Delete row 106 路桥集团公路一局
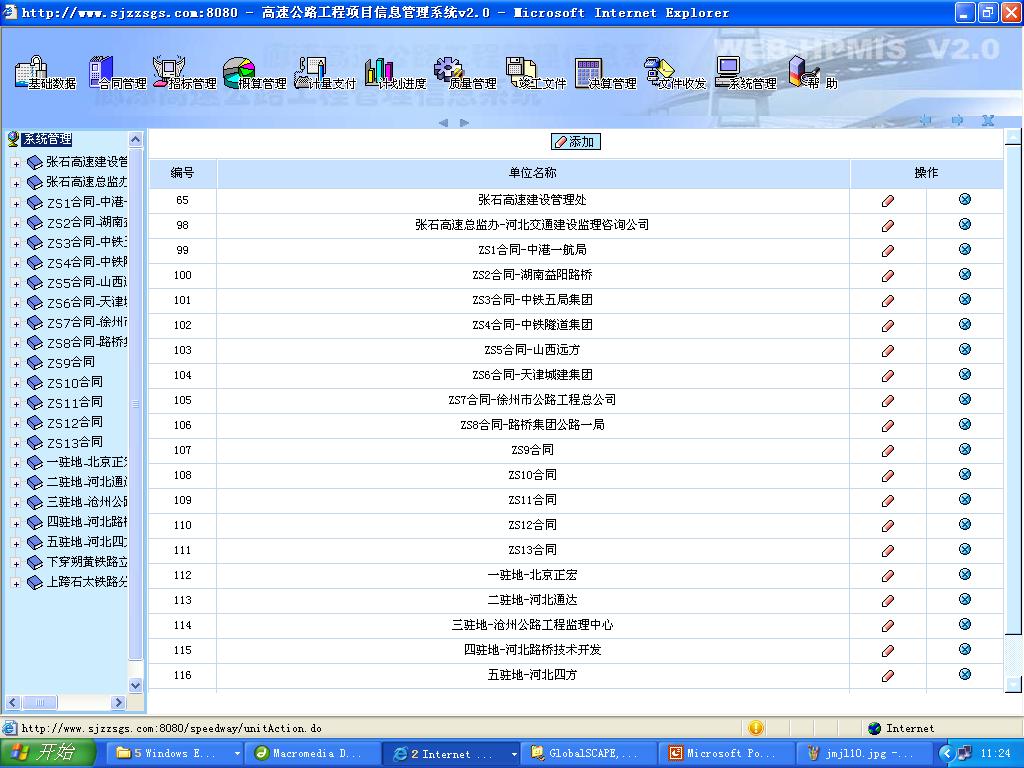 click(965, 424)
